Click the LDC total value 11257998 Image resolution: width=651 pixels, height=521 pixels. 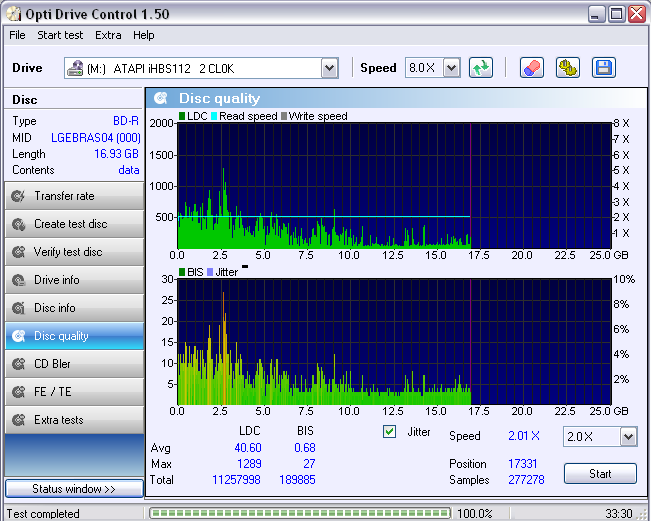(x=236, y=480)
